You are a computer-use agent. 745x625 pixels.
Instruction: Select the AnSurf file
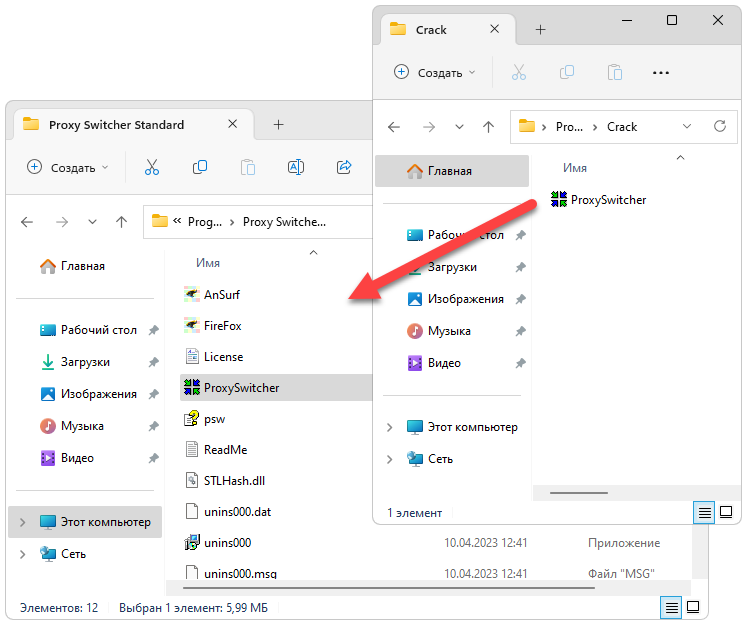pyautogui.click(x=212, y=295)
